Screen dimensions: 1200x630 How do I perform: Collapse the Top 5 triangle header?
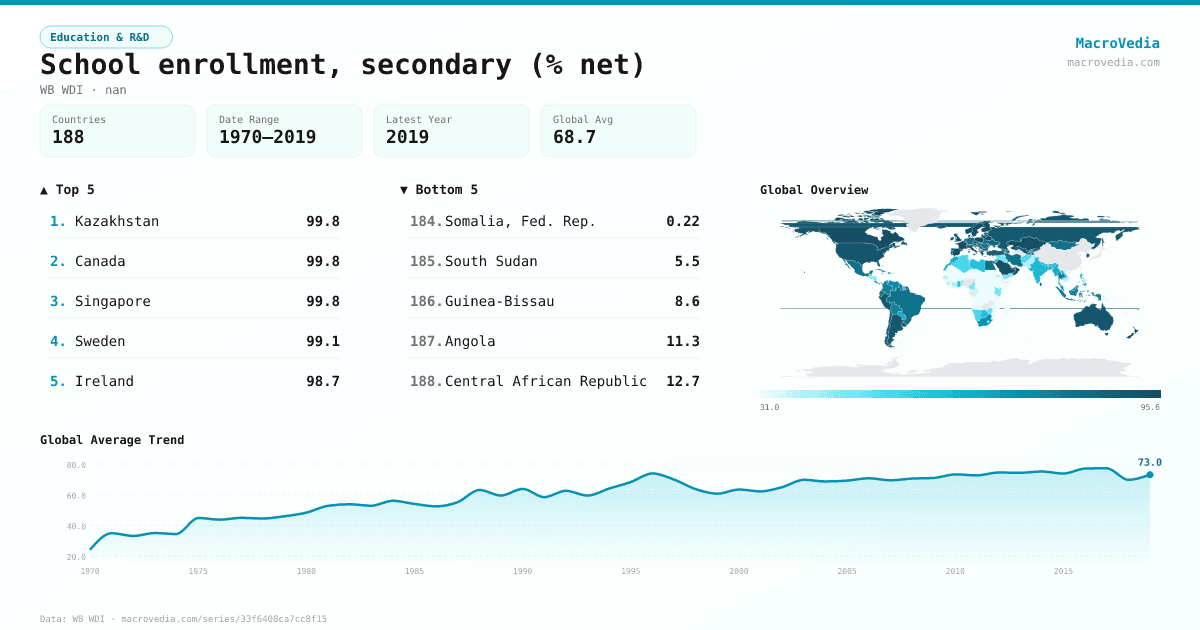click(68, 189)
